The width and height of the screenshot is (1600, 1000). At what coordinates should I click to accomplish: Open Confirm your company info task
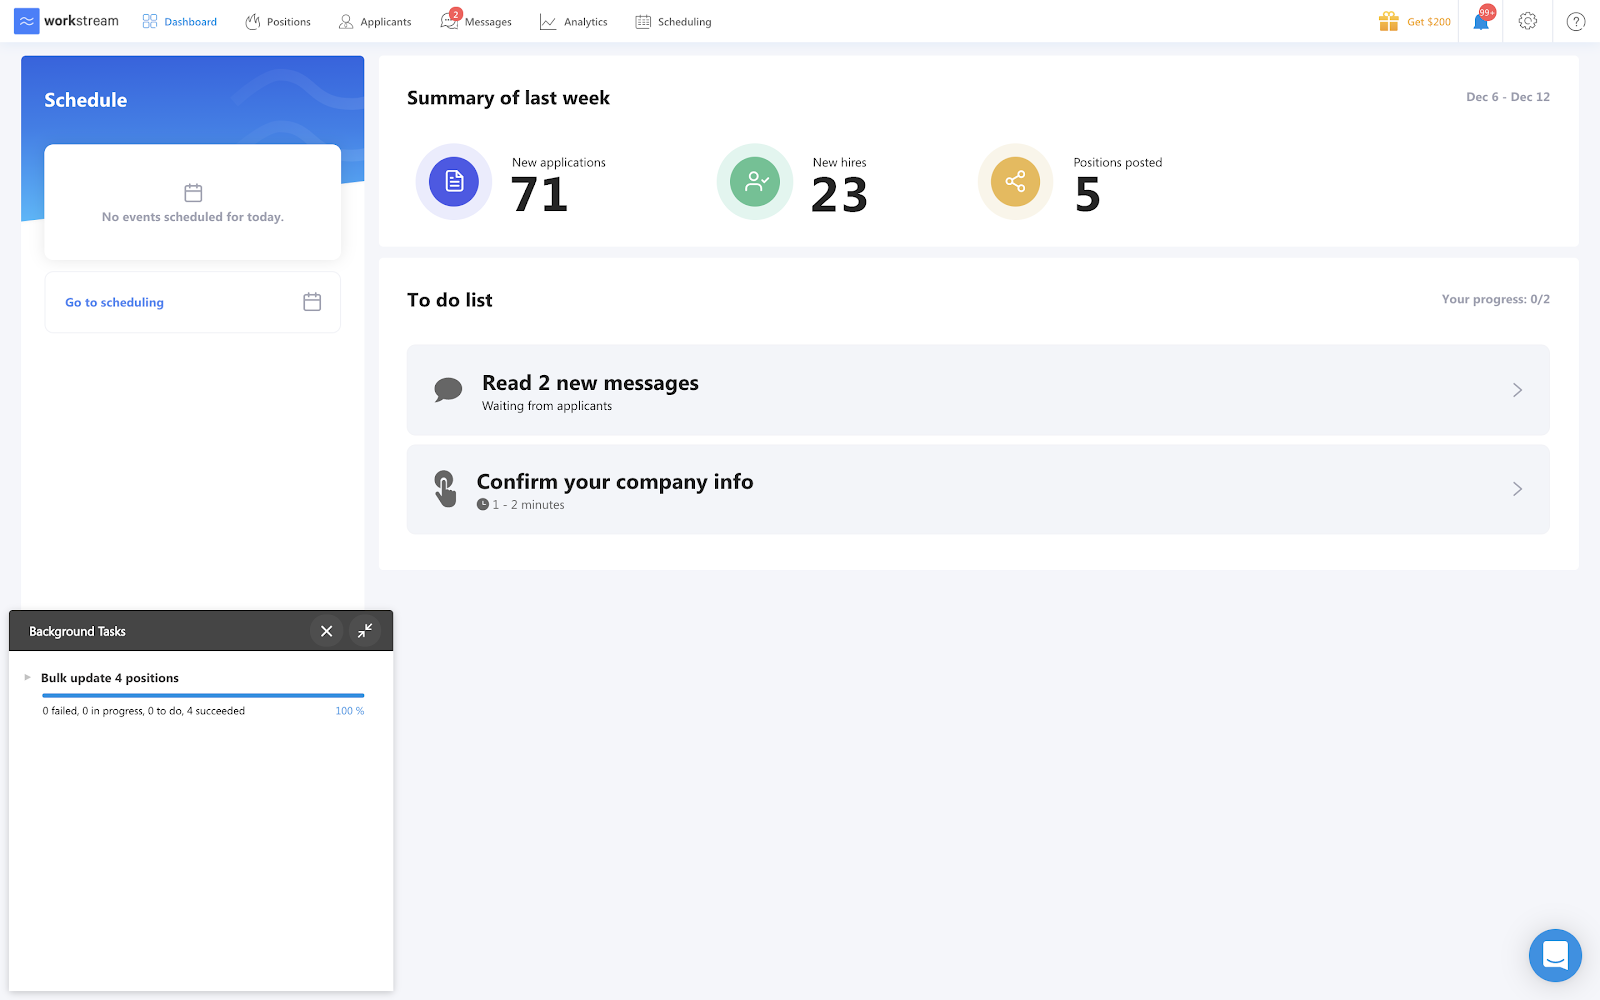coord(978,489)
